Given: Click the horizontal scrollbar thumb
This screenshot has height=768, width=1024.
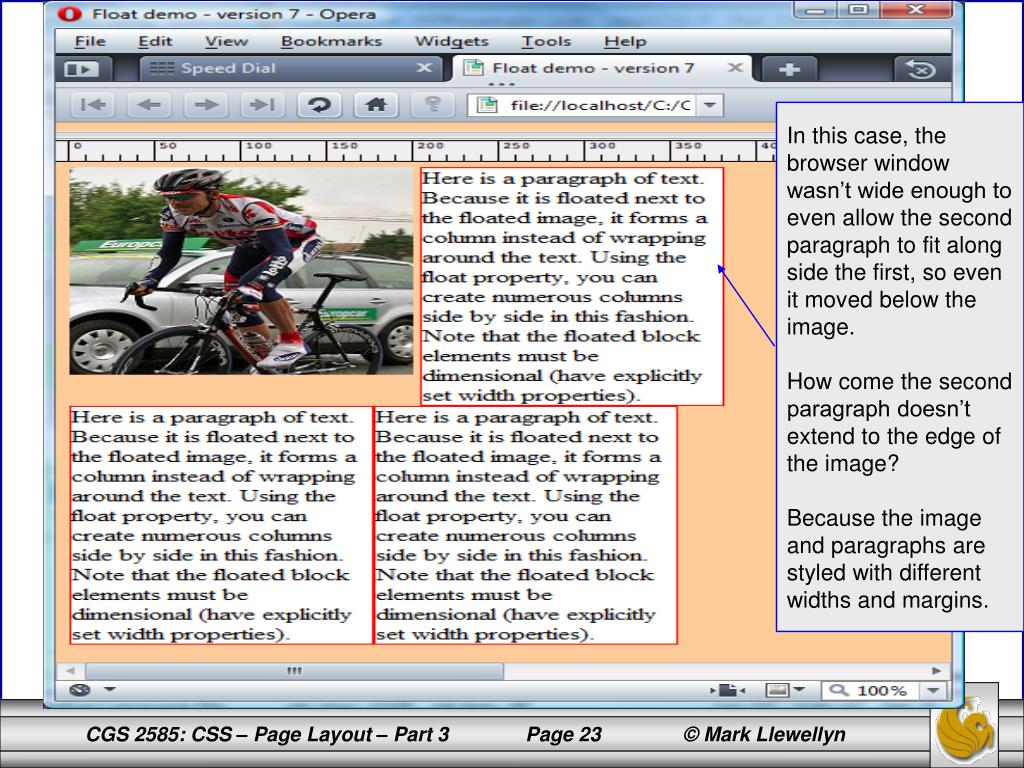Looking at the screenshot, I should tap(295, 671).
